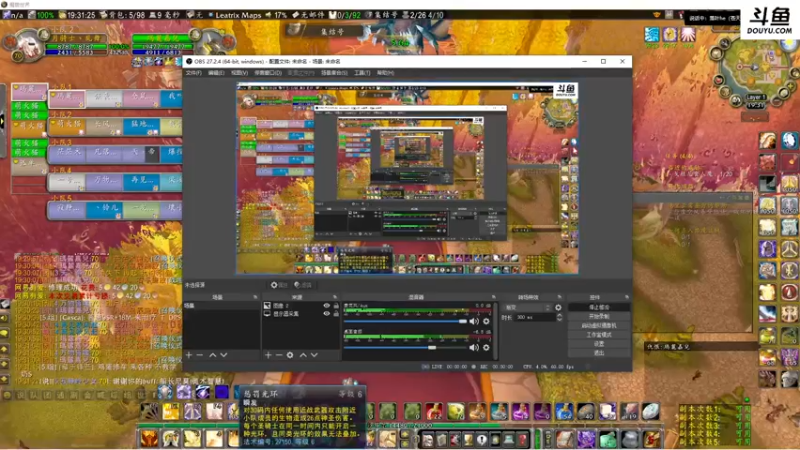Open transition properties gear next to 渐变
The width and height of the screenshot is (800, 450).
point(558,307)
